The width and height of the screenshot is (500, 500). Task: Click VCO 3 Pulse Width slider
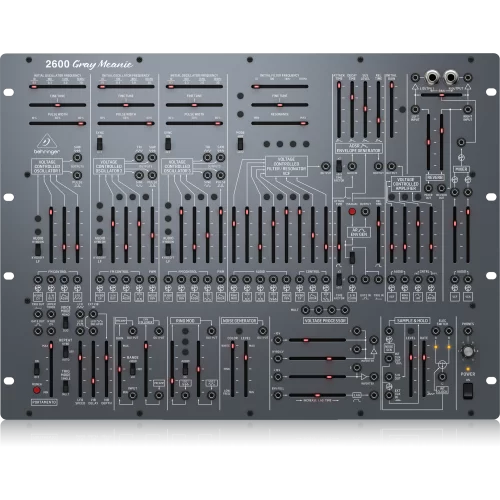[x=194, y=123]
